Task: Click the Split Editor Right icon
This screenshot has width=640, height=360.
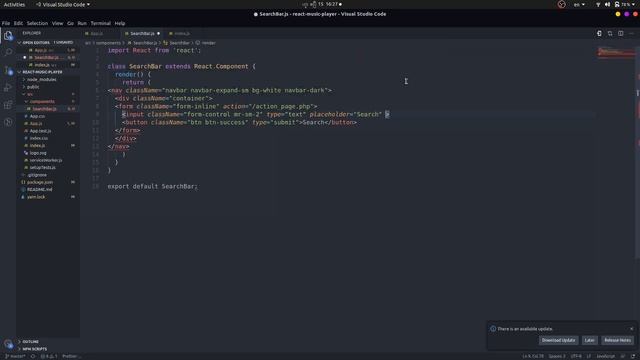Action: [x=620, y=33]
